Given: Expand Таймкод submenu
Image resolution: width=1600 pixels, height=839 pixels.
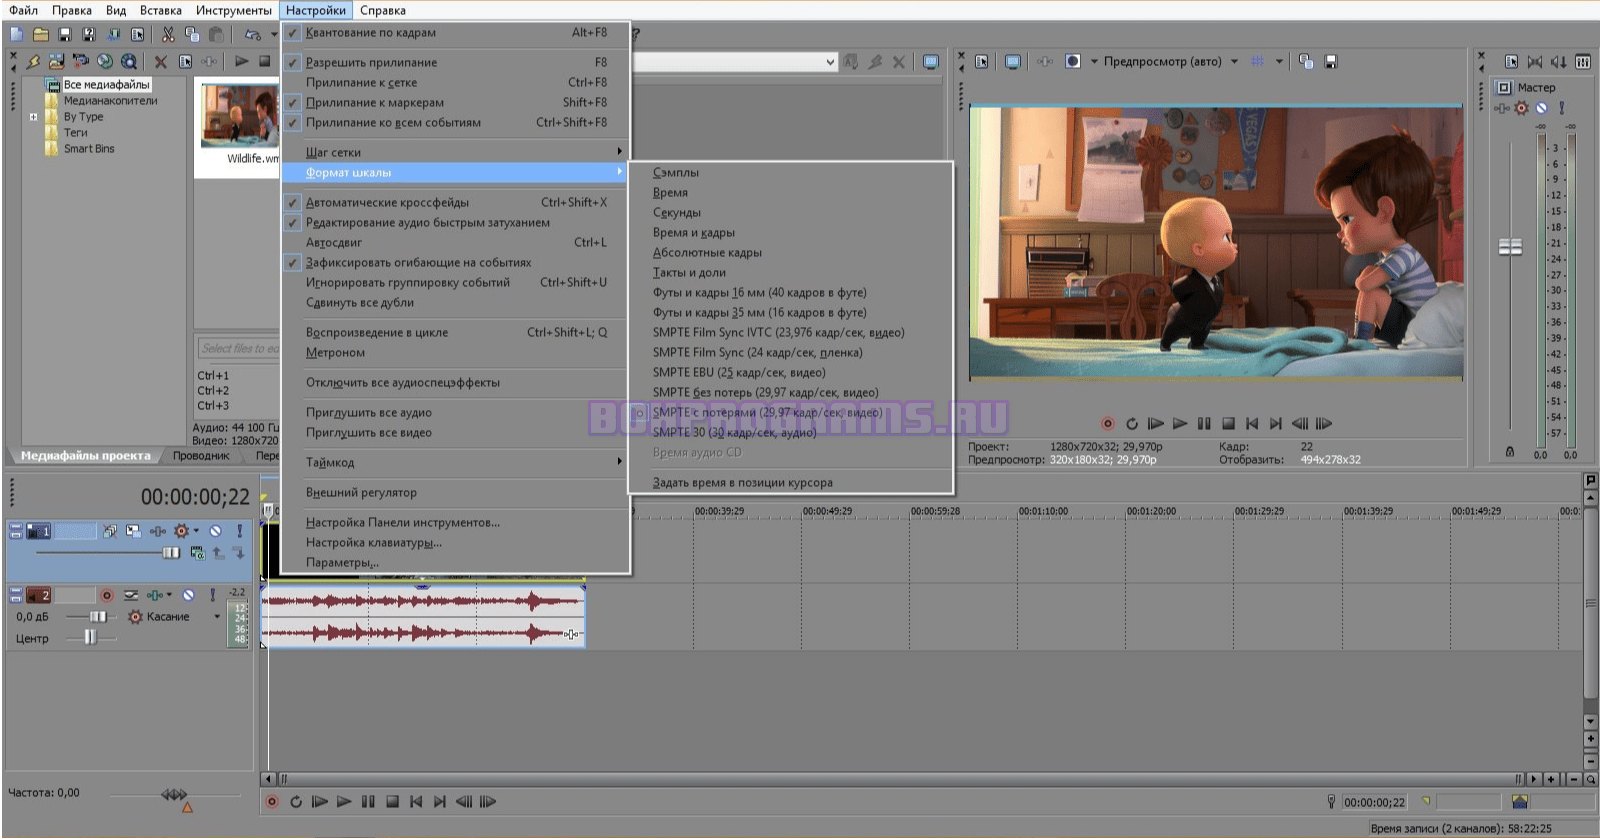Looking at the screenshot, I should (x=456, y=462).
